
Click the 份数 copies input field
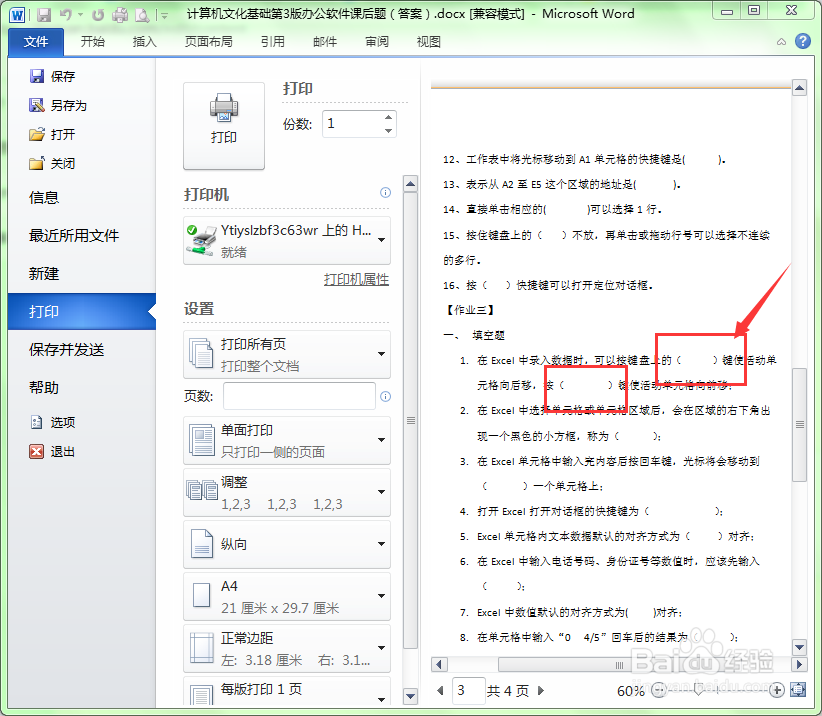(352, 124)
